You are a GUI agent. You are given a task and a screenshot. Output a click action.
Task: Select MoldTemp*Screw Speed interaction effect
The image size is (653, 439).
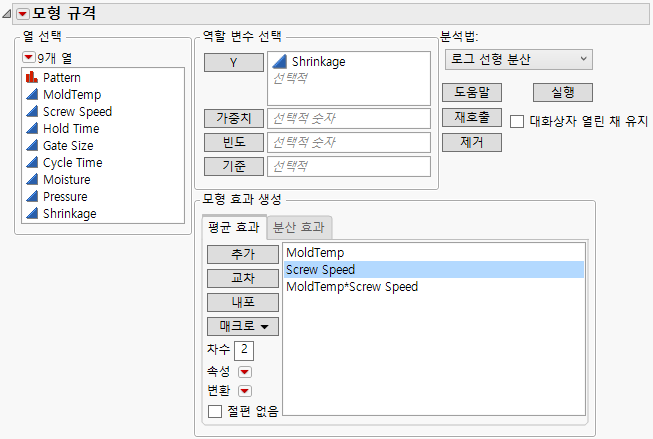(434, 287)
